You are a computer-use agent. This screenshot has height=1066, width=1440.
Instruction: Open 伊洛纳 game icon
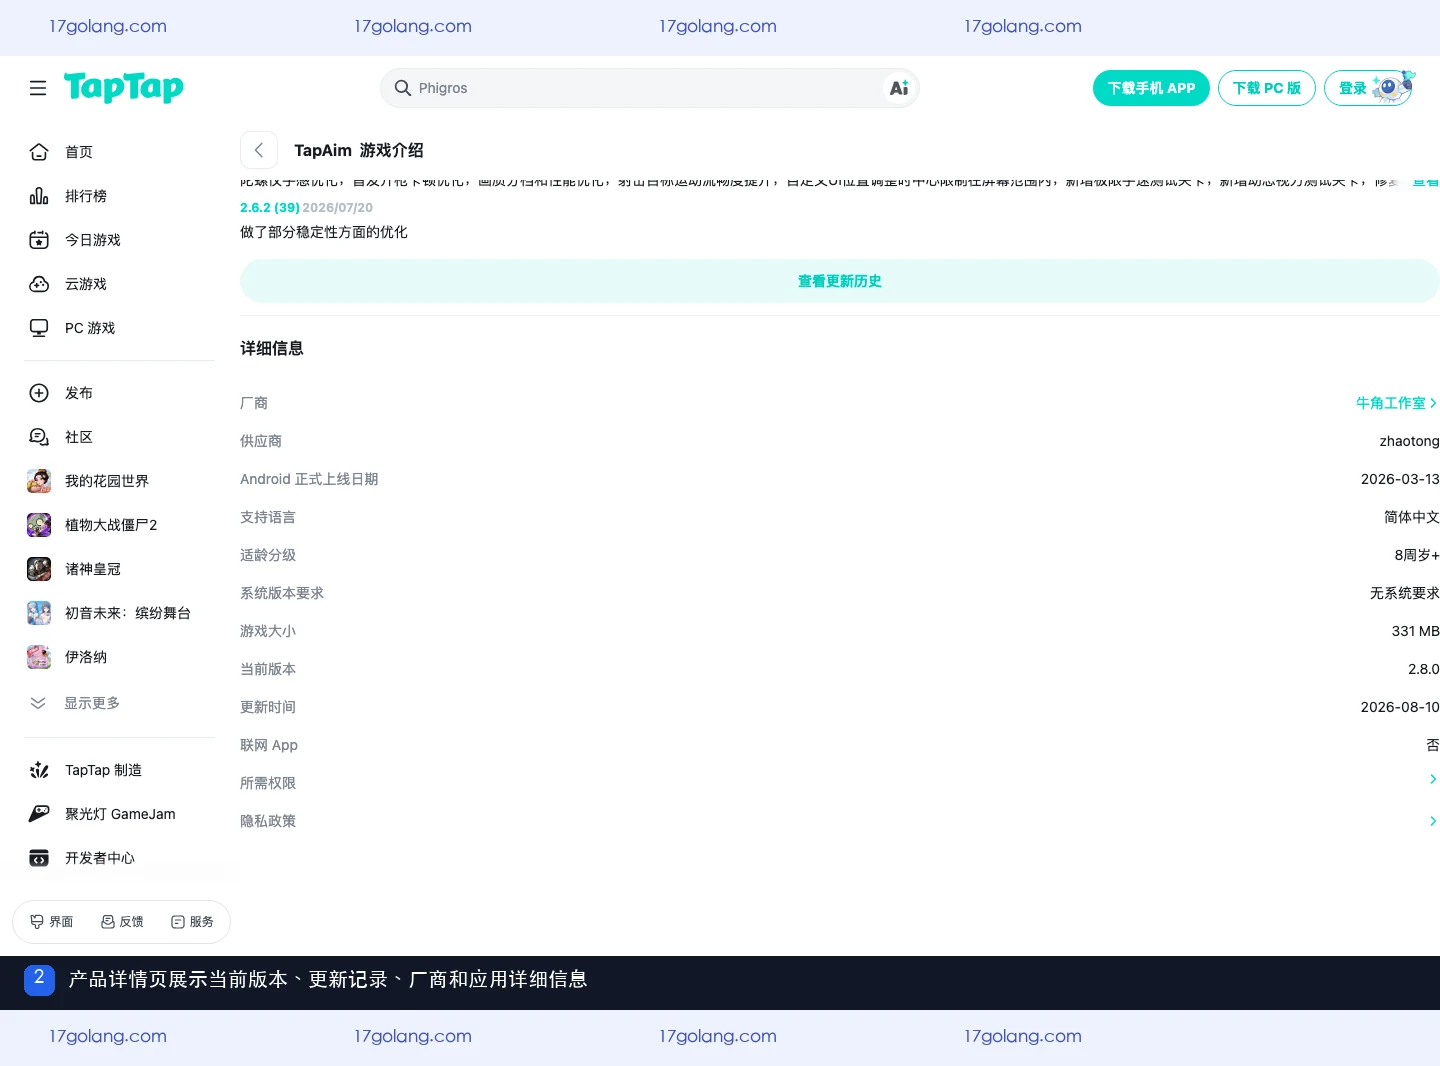tap(39, 657)
